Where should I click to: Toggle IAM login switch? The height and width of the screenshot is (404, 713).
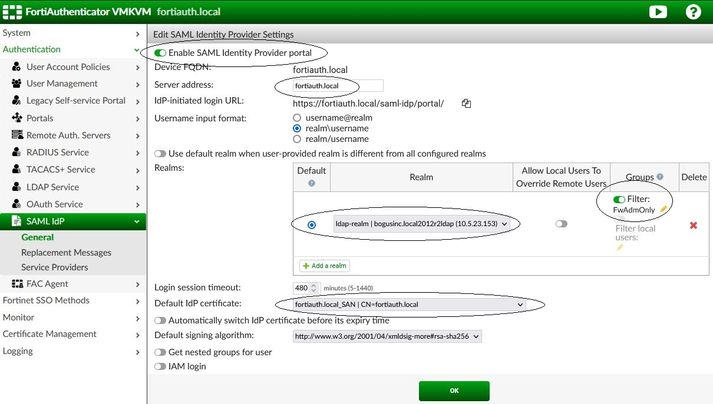[160, 366]
